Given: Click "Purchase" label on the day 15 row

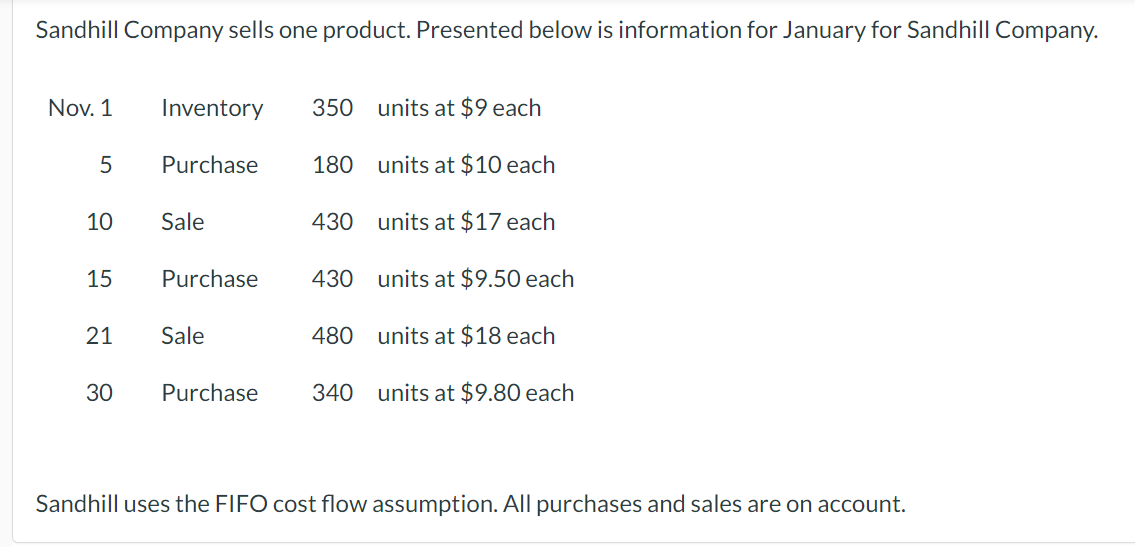Looking at the screenshot, I should coord(210,279).
